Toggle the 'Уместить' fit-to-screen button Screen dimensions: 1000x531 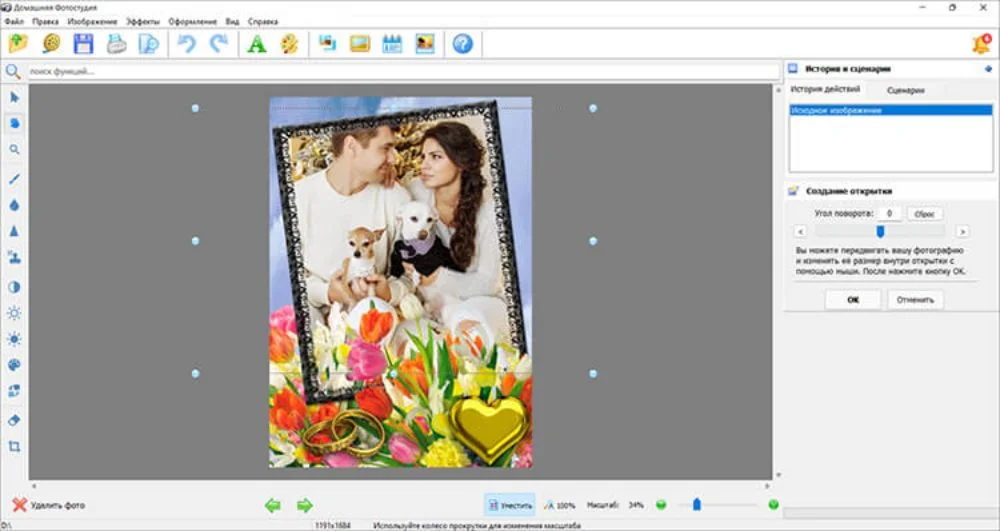510,506
